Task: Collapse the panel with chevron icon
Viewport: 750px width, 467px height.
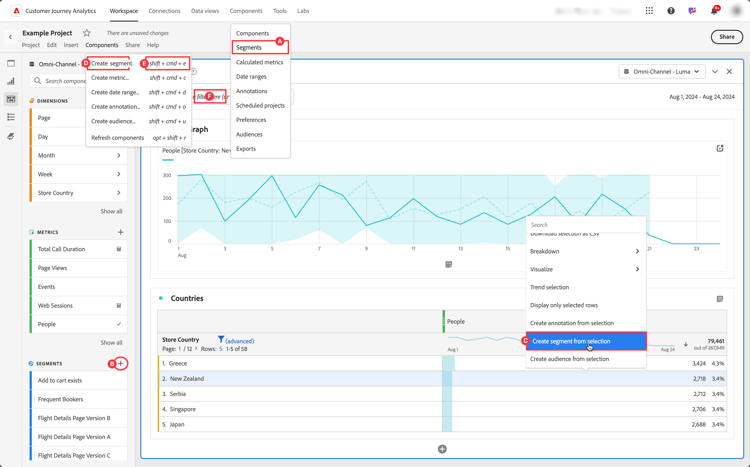Action: tap(715, 71)
